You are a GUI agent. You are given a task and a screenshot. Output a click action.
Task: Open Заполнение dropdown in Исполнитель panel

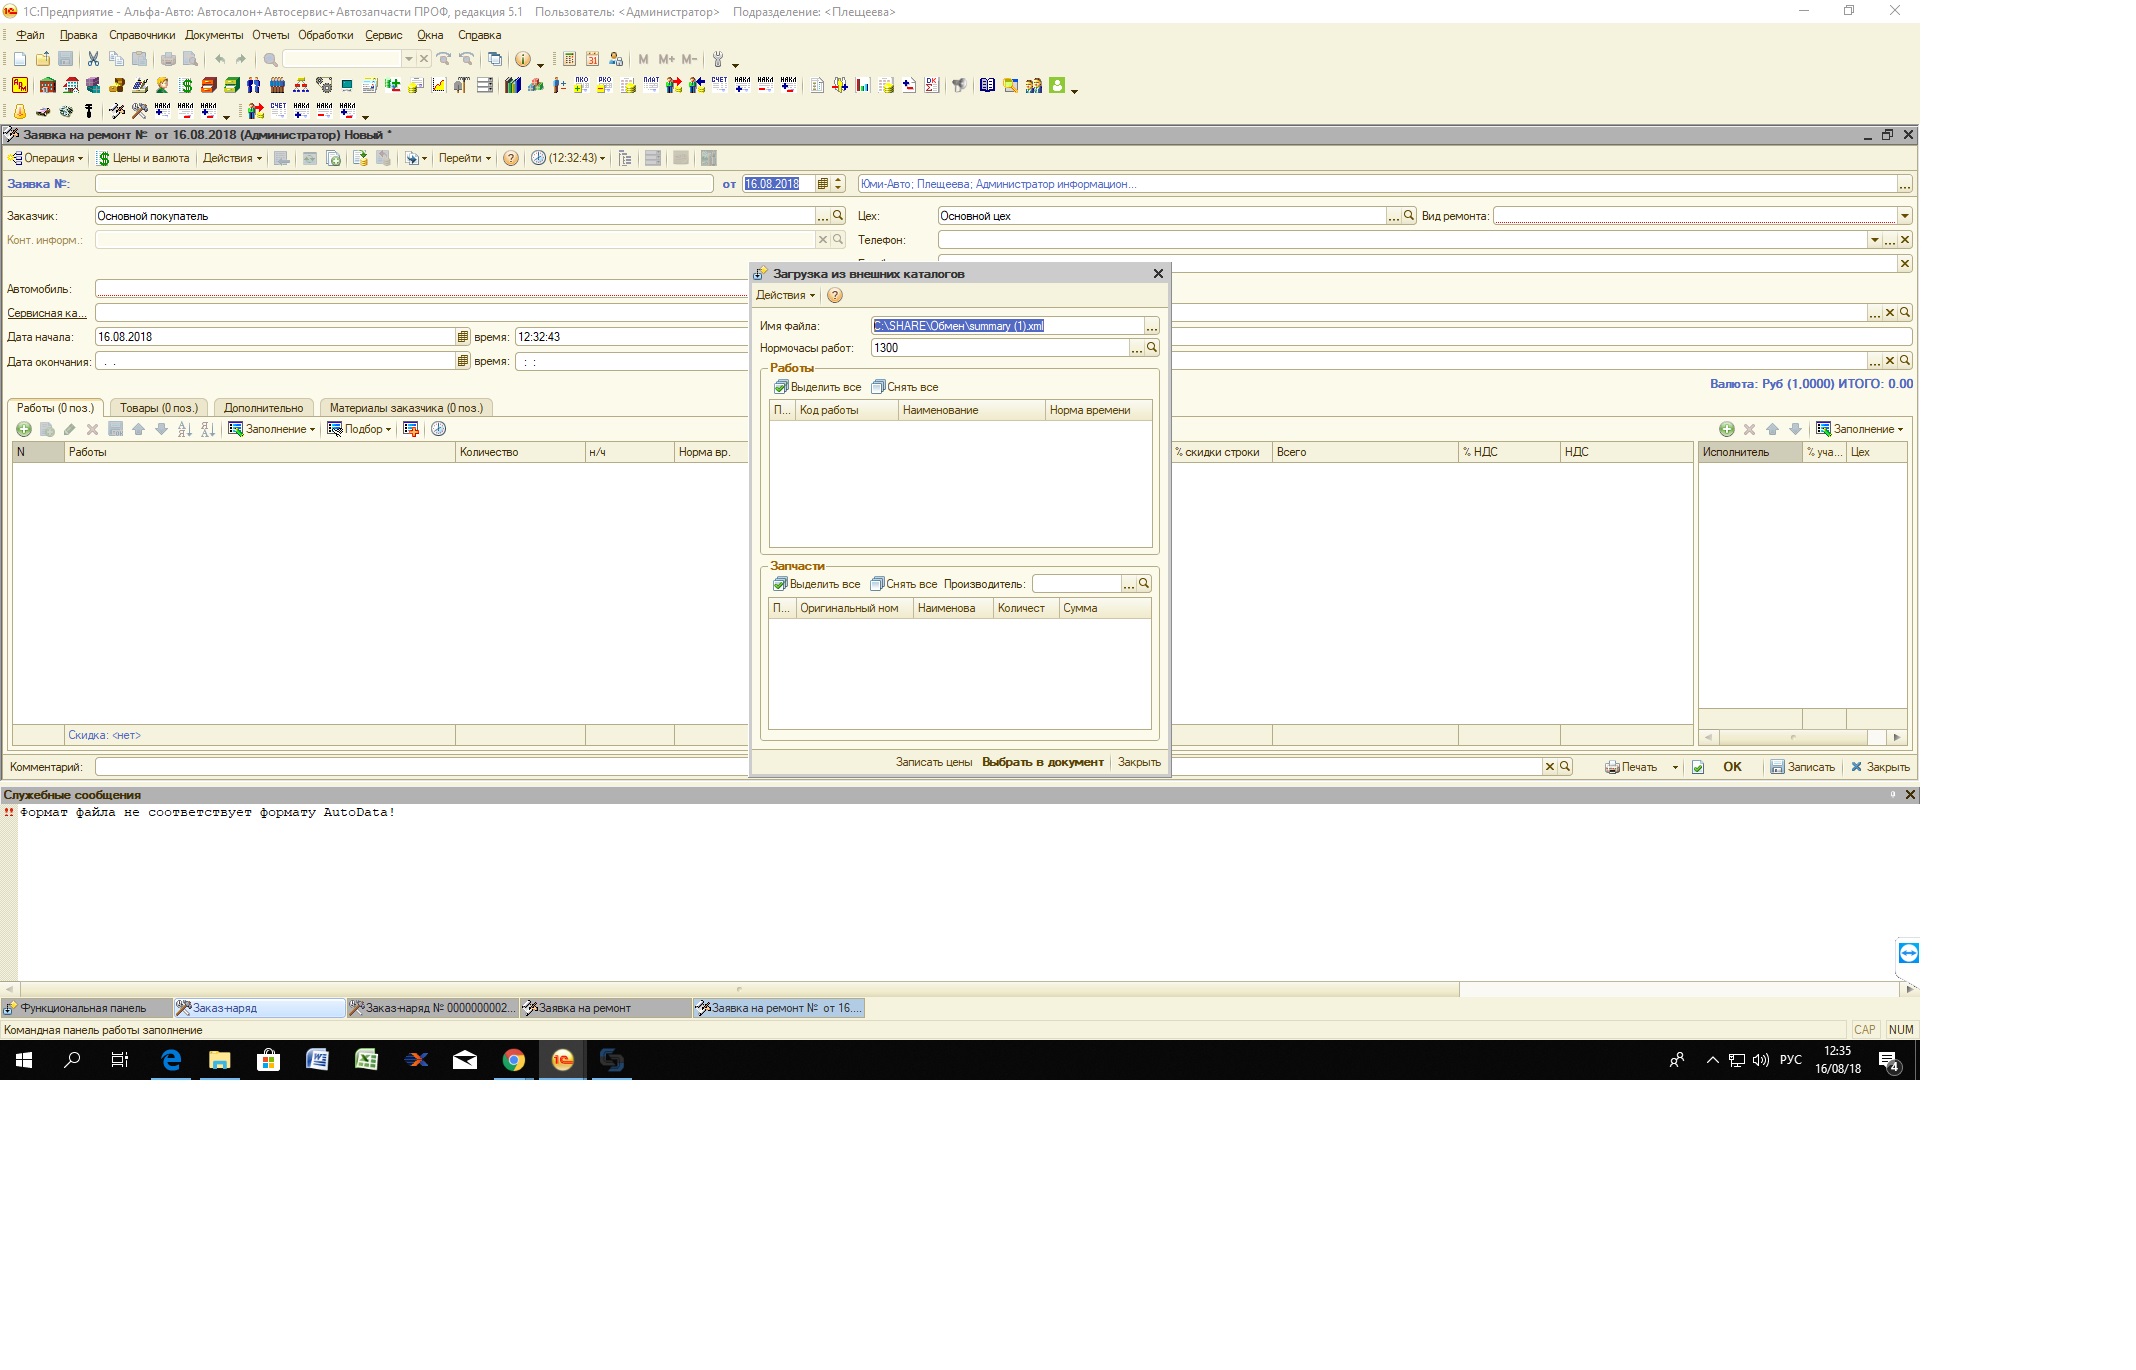coord(1861,429)
